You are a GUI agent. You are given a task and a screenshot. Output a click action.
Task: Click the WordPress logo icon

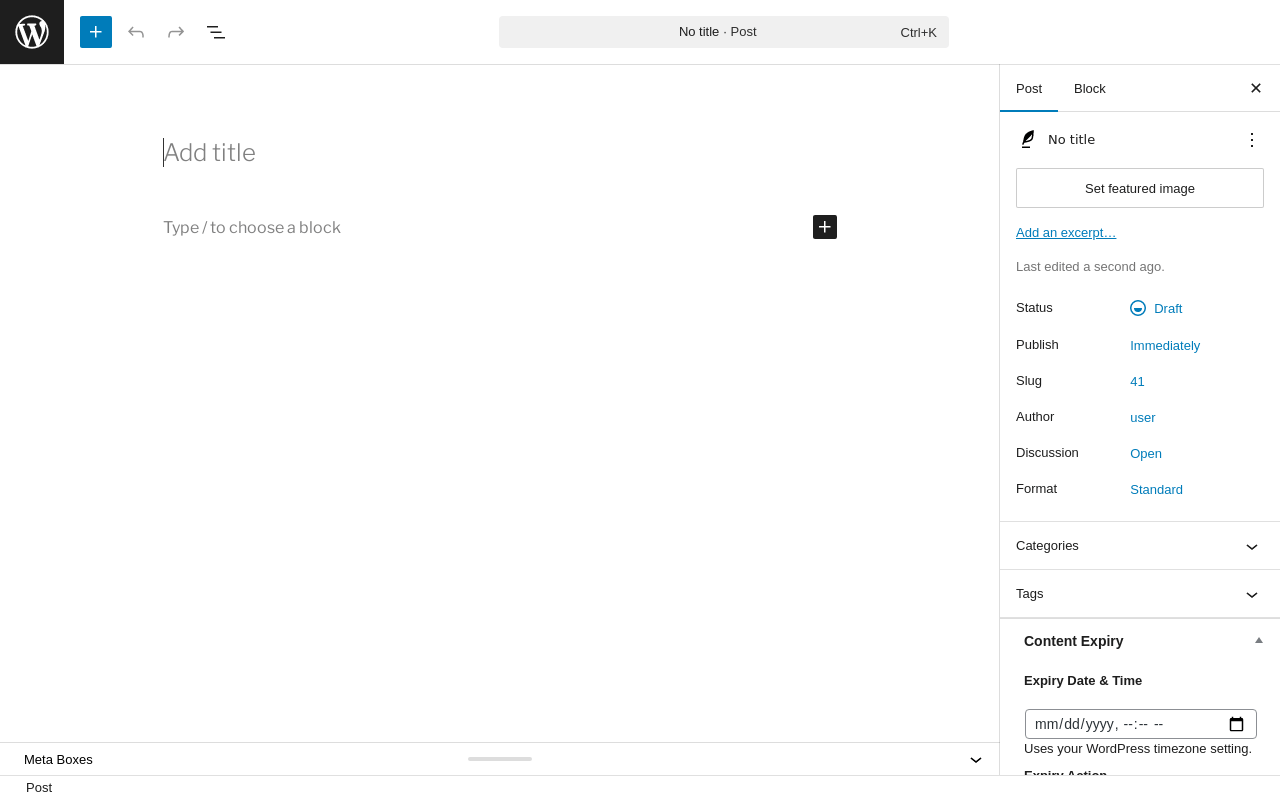[32, 32]
